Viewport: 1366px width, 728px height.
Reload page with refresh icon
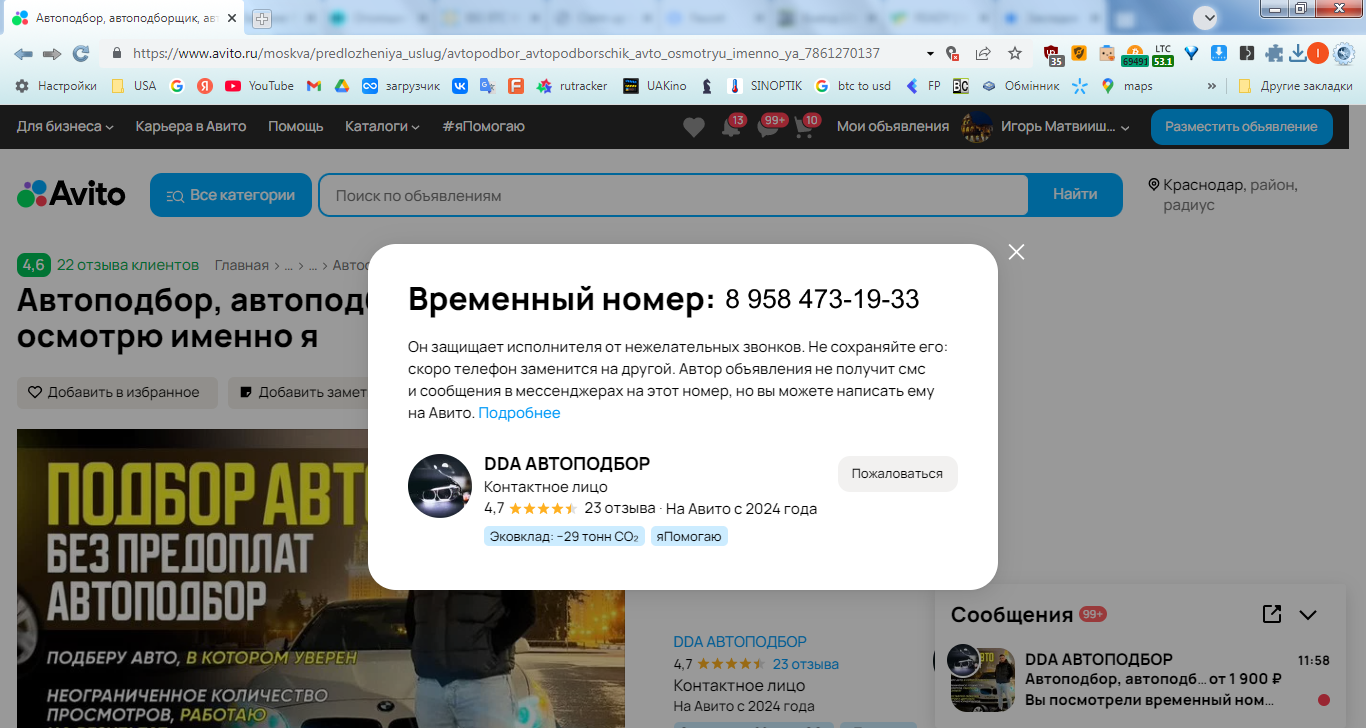pos(81,53)
